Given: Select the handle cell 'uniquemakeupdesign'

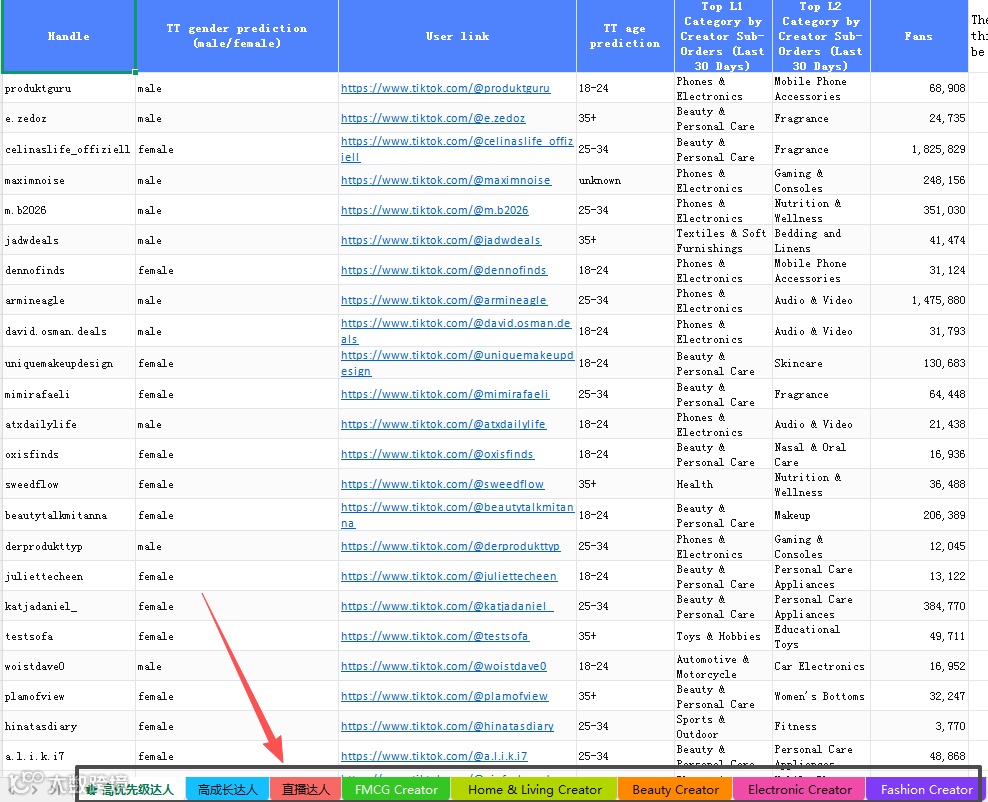Looking at the screenshot, I should (69, 363).
